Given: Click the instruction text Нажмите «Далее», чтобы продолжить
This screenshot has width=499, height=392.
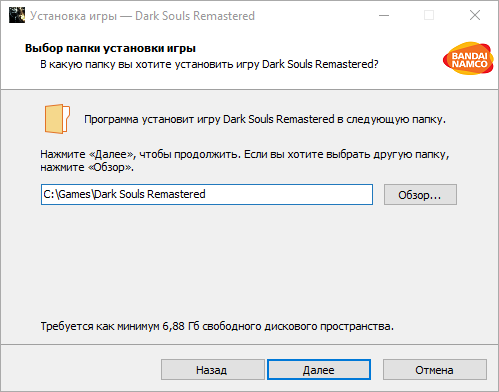Looking at the screenshot, I should coord(140,154).
